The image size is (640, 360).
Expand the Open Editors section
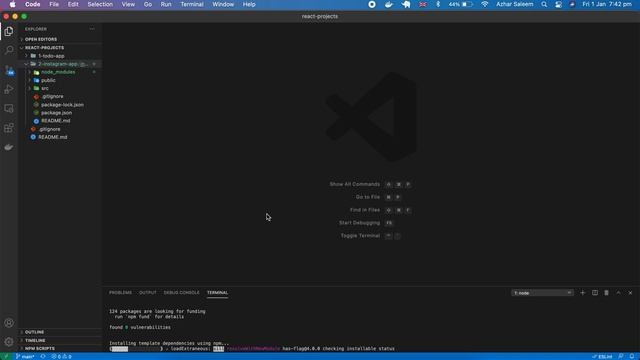point(60,39)
